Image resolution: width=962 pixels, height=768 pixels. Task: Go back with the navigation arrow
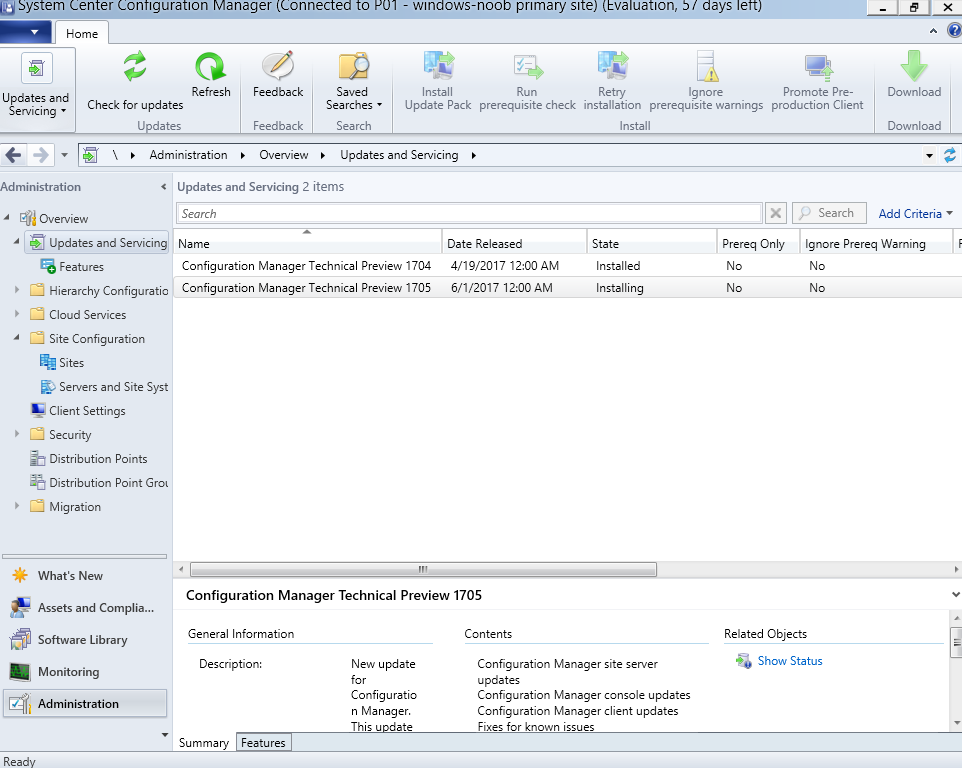pos(13,155)
